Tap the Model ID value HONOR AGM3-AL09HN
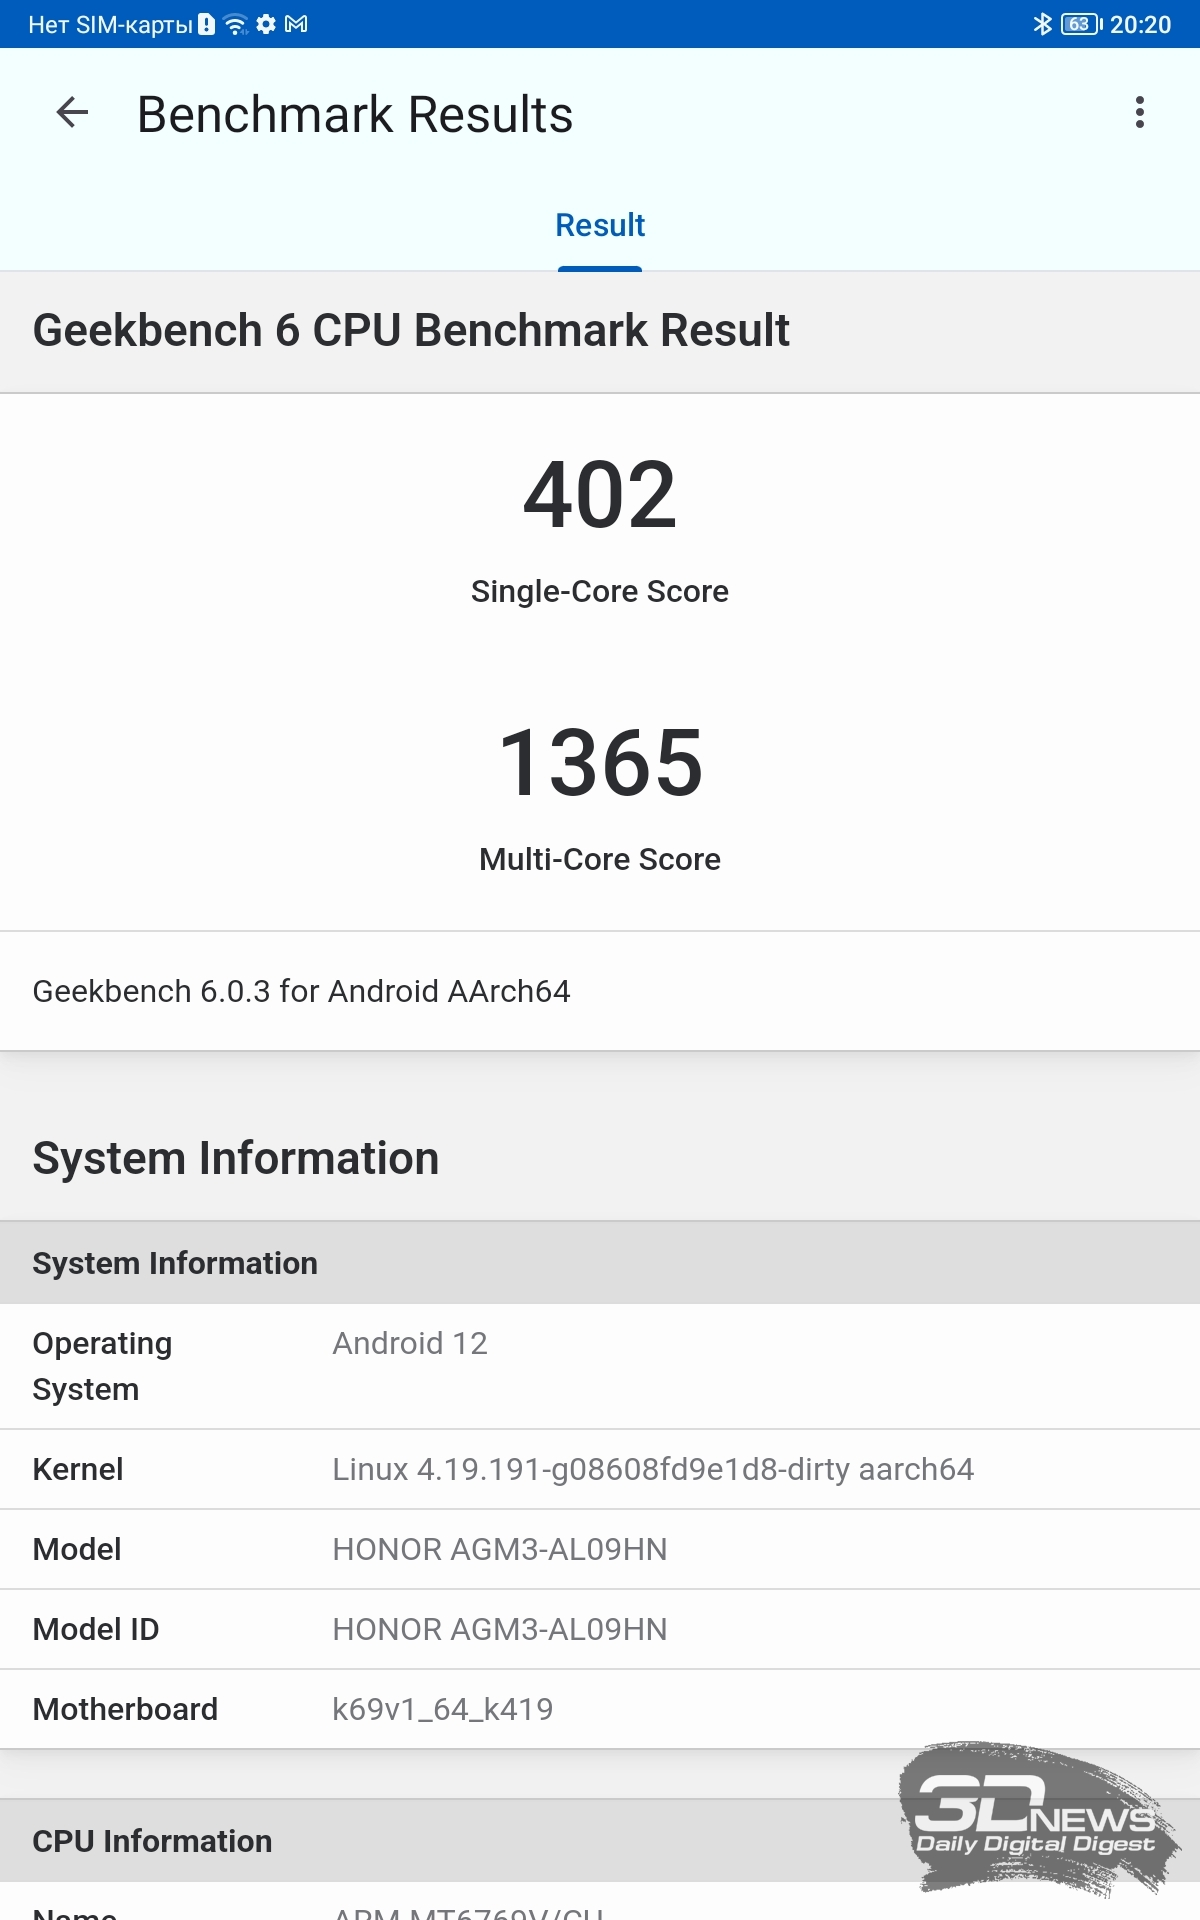 coord(500,1629)
